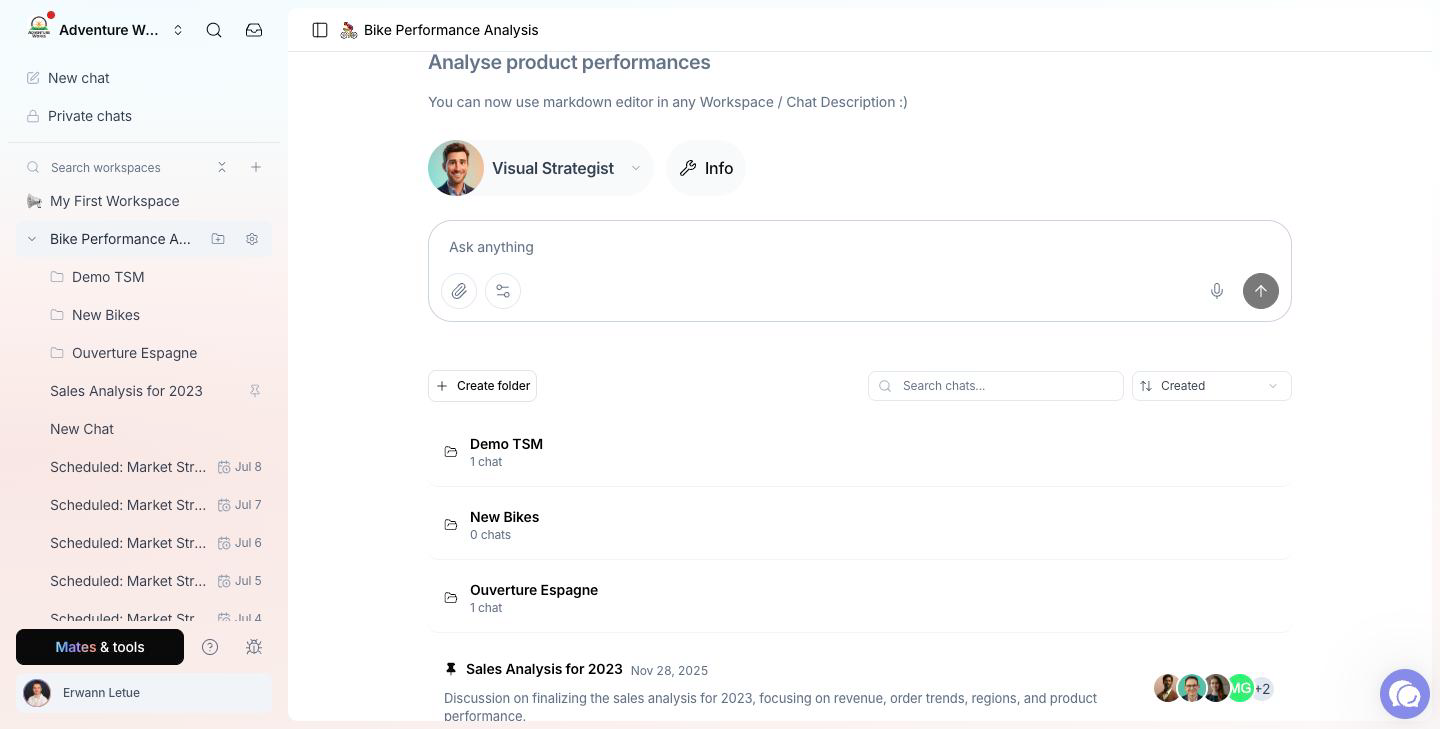The height and width of the screenshot is (729, 1440).
Task: Open the Demo TSM folder row
Action: tap(860, 452)
